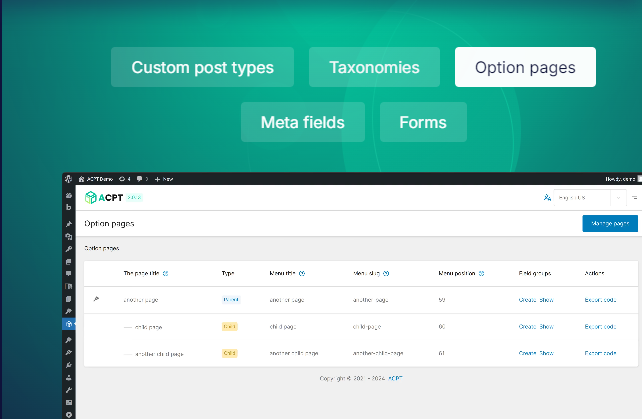The width and height of the screenshot is (642, 419).
Task: Click the info icon beside Menu position
Action: point(484,272)
